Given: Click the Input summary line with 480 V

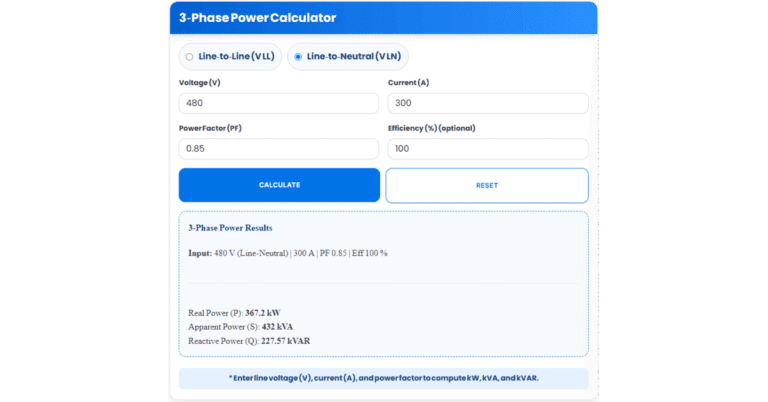Looking at the screenshot, I should click(x=288, y=254).
